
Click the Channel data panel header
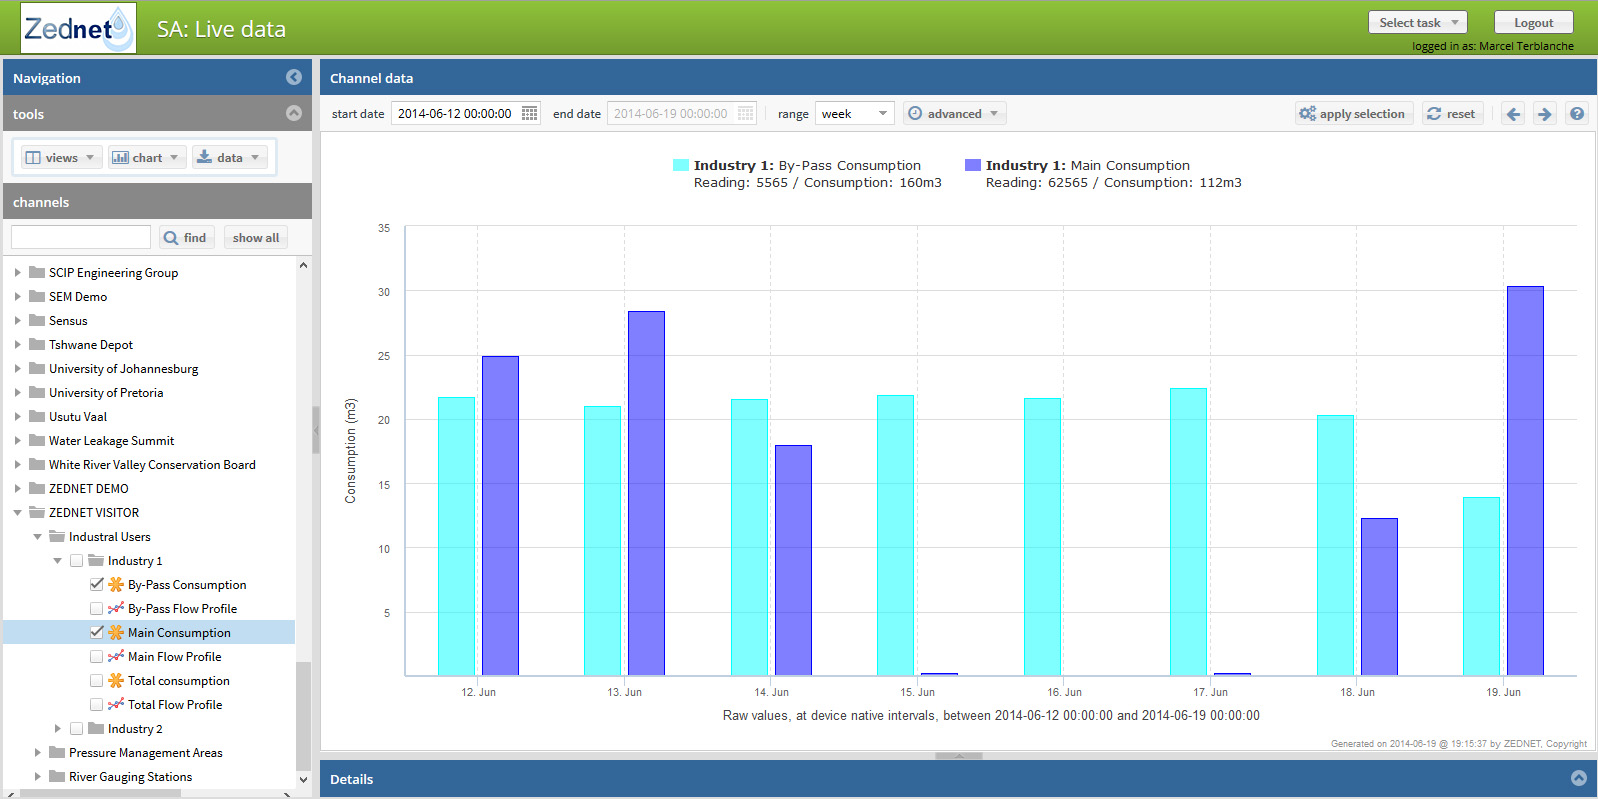pyautogui.click(x=958, y=77)
